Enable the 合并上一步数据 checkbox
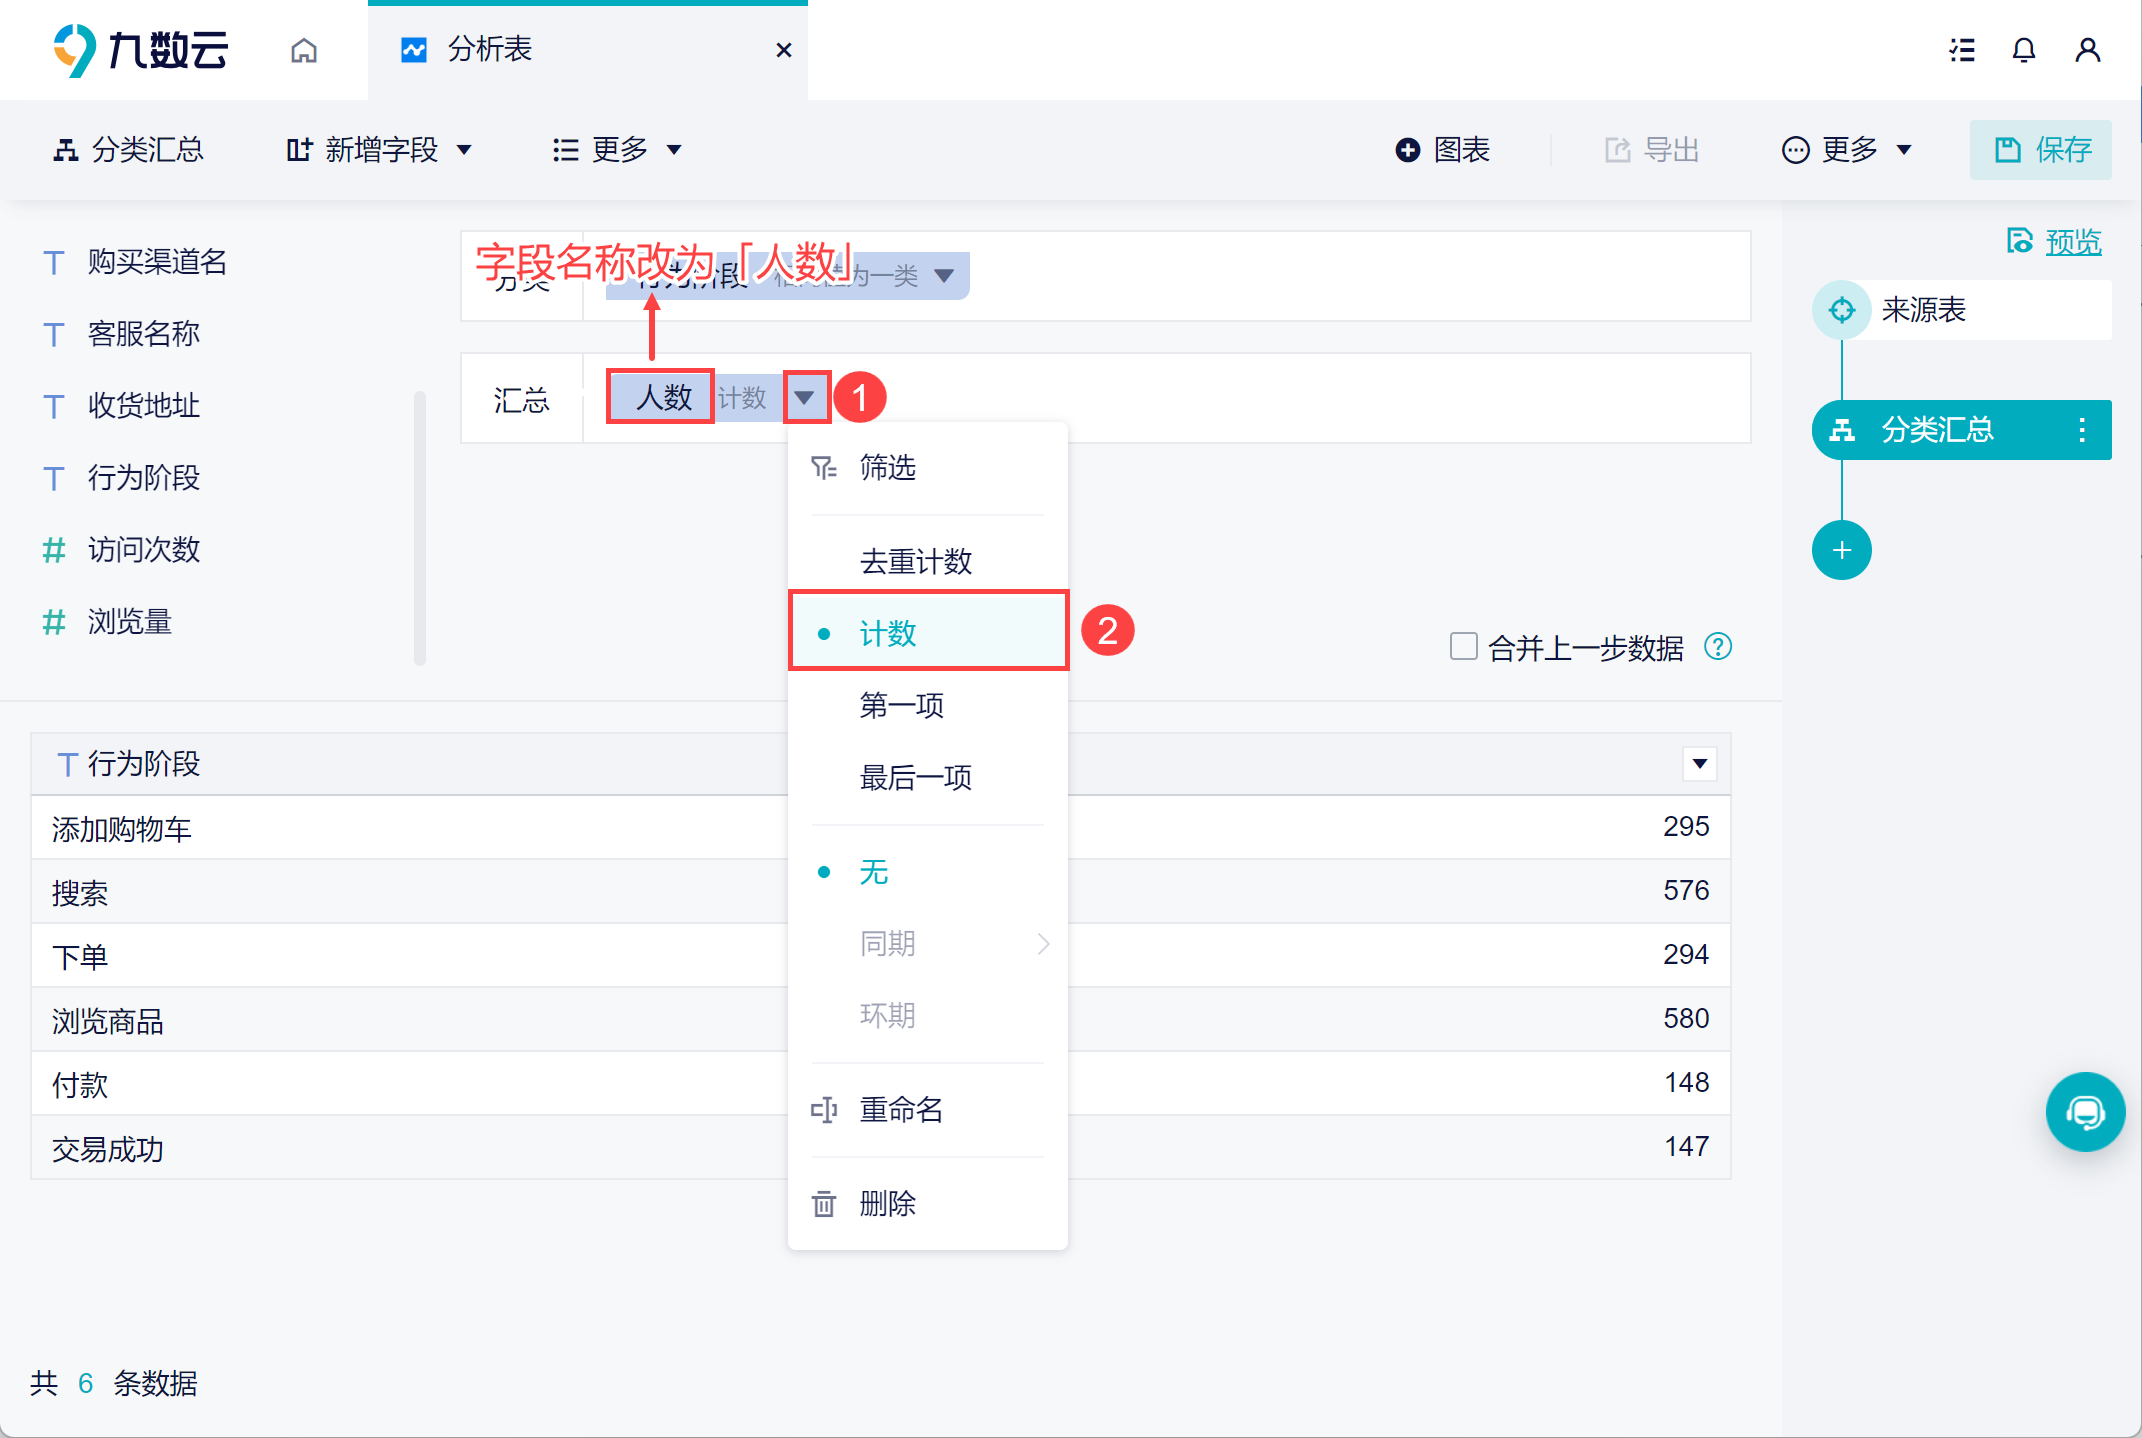Viewport: 2142px width, 1438px height. [x=1463, y=647]
